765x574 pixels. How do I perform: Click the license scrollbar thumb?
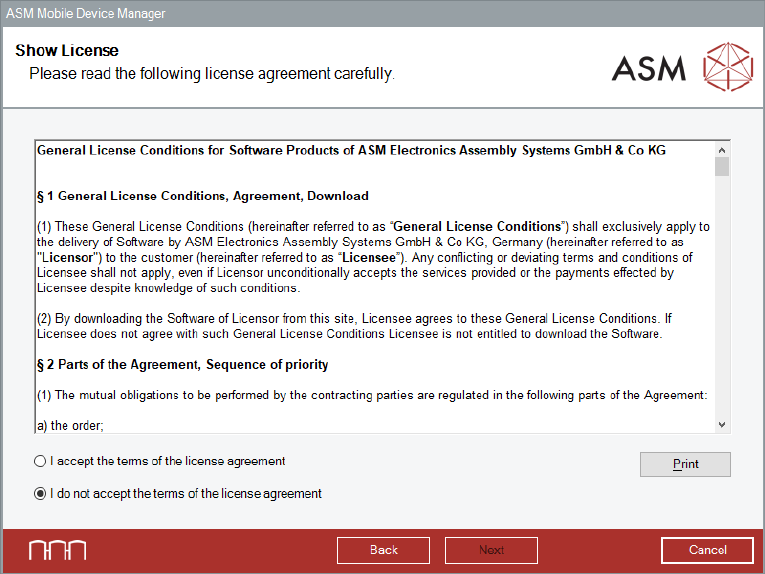point(722,166)
